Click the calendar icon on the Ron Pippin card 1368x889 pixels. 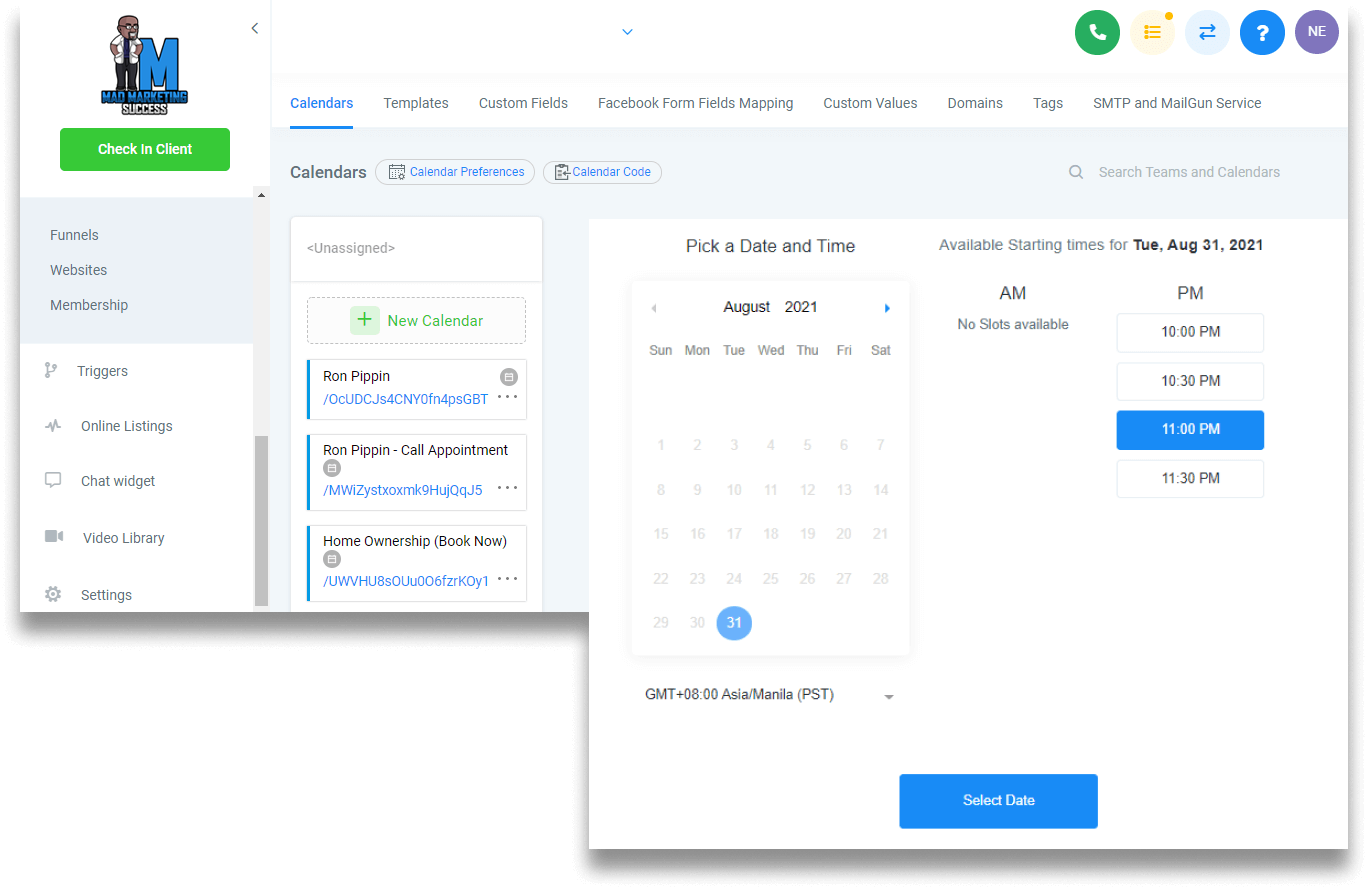508,377
